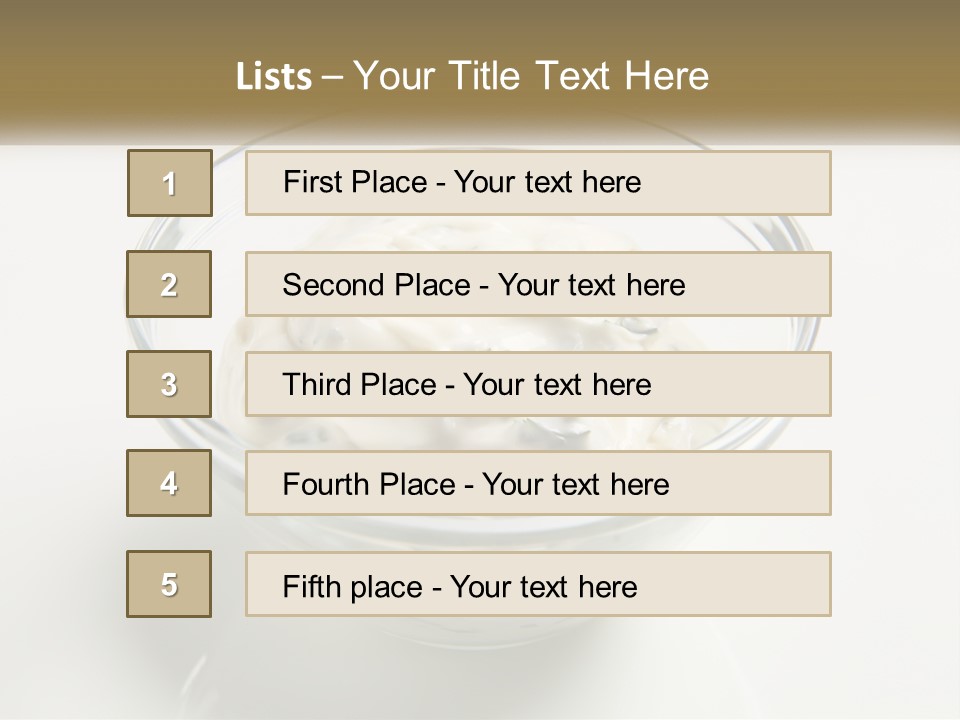Click 'Your text here' in Fifth place row
Screen dimensions: 960x720
[x=543, y=586]
